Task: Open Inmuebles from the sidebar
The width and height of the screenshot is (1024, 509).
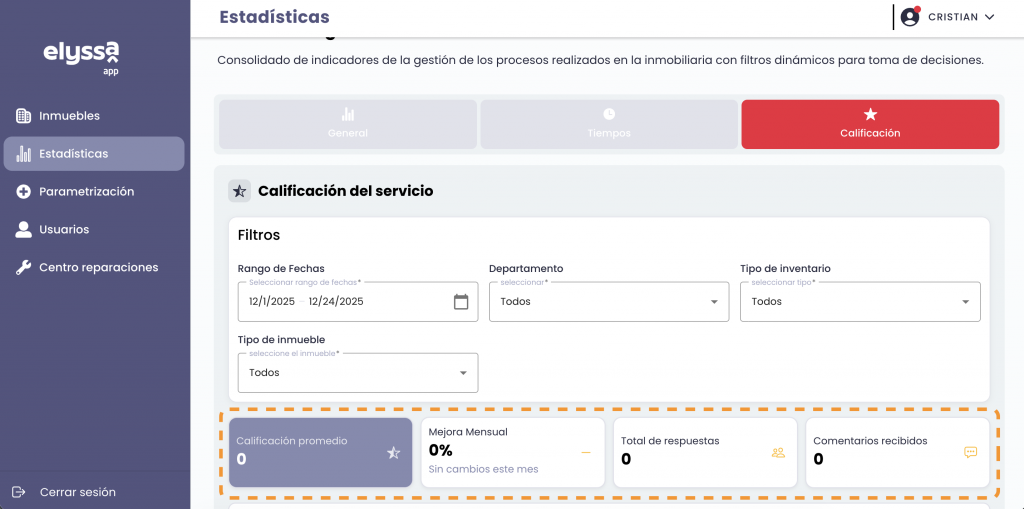Action: pyautogui.click(x=69, y=116)
